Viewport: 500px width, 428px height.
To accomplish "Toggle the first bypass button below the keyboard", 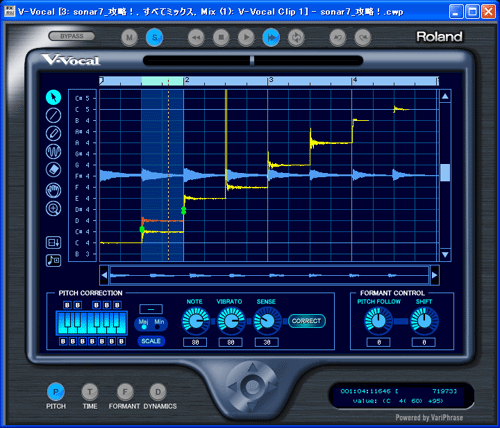I will click(x=63, y=341).
